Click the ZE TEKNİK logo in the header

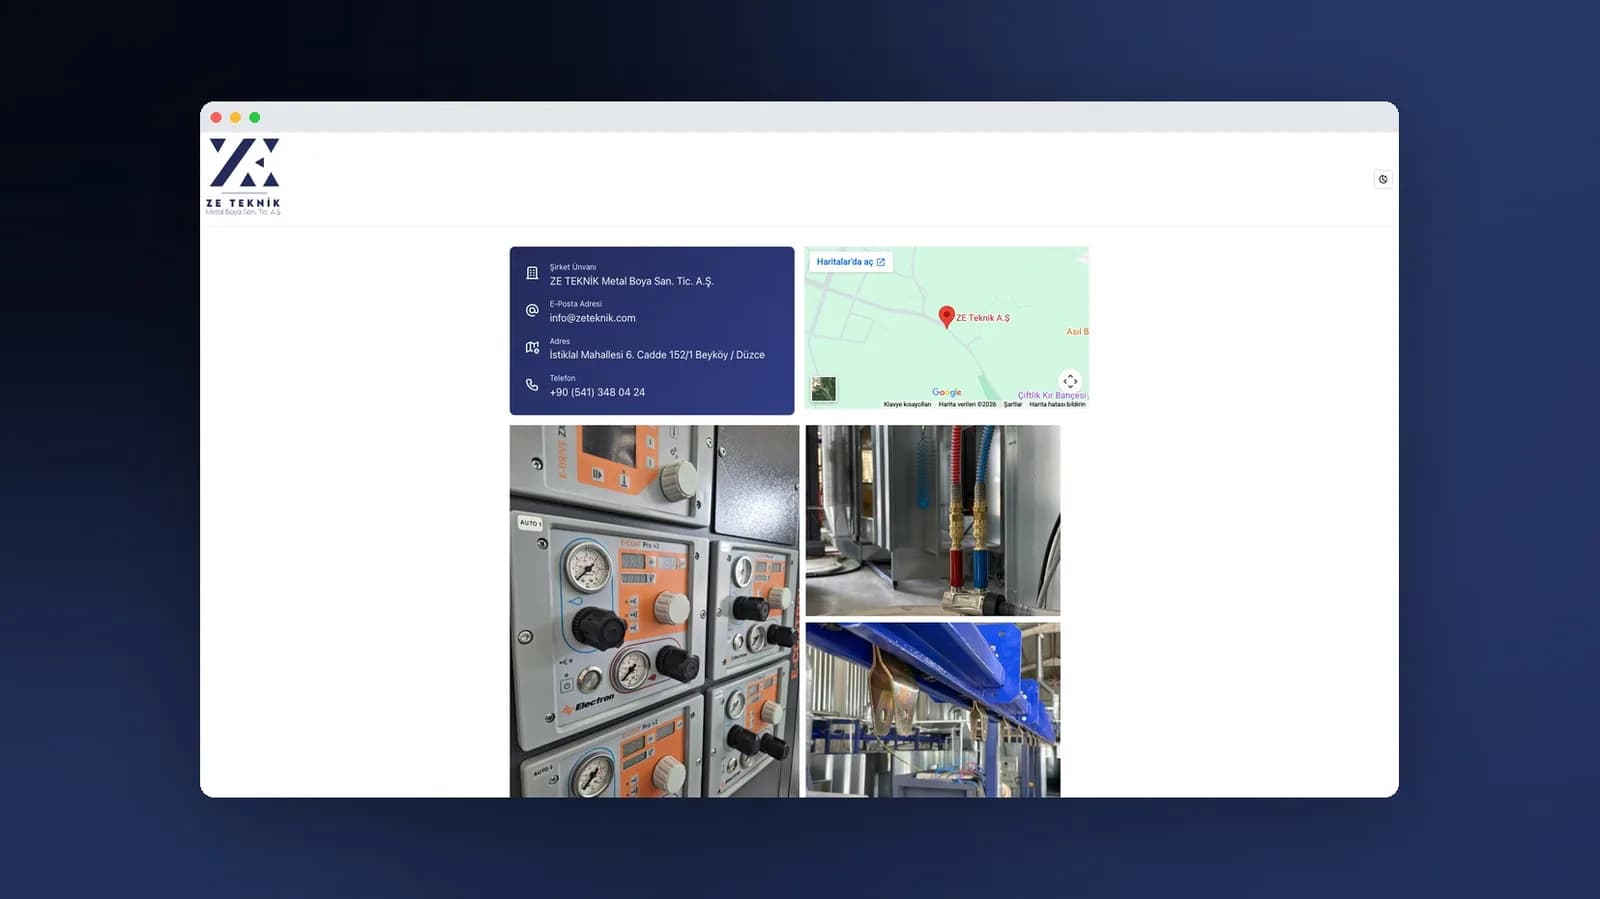pyautogui.click(x=244, y=177)
